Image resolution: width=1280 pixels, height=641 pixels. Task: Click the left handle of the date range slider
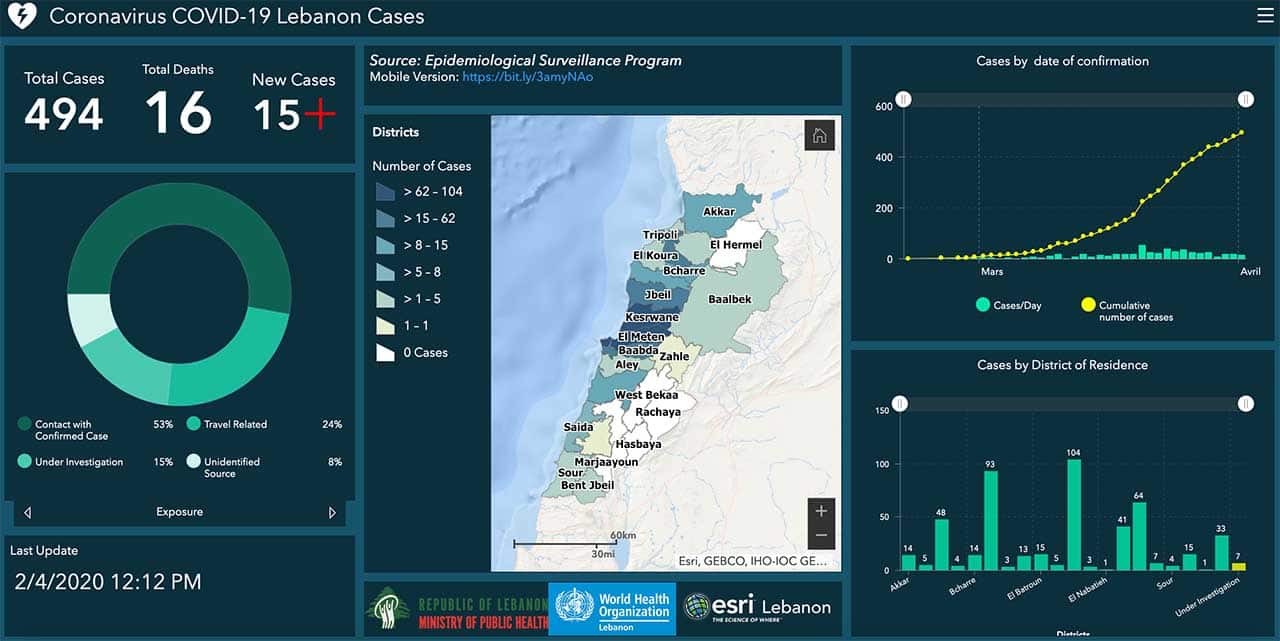[903, 99]
